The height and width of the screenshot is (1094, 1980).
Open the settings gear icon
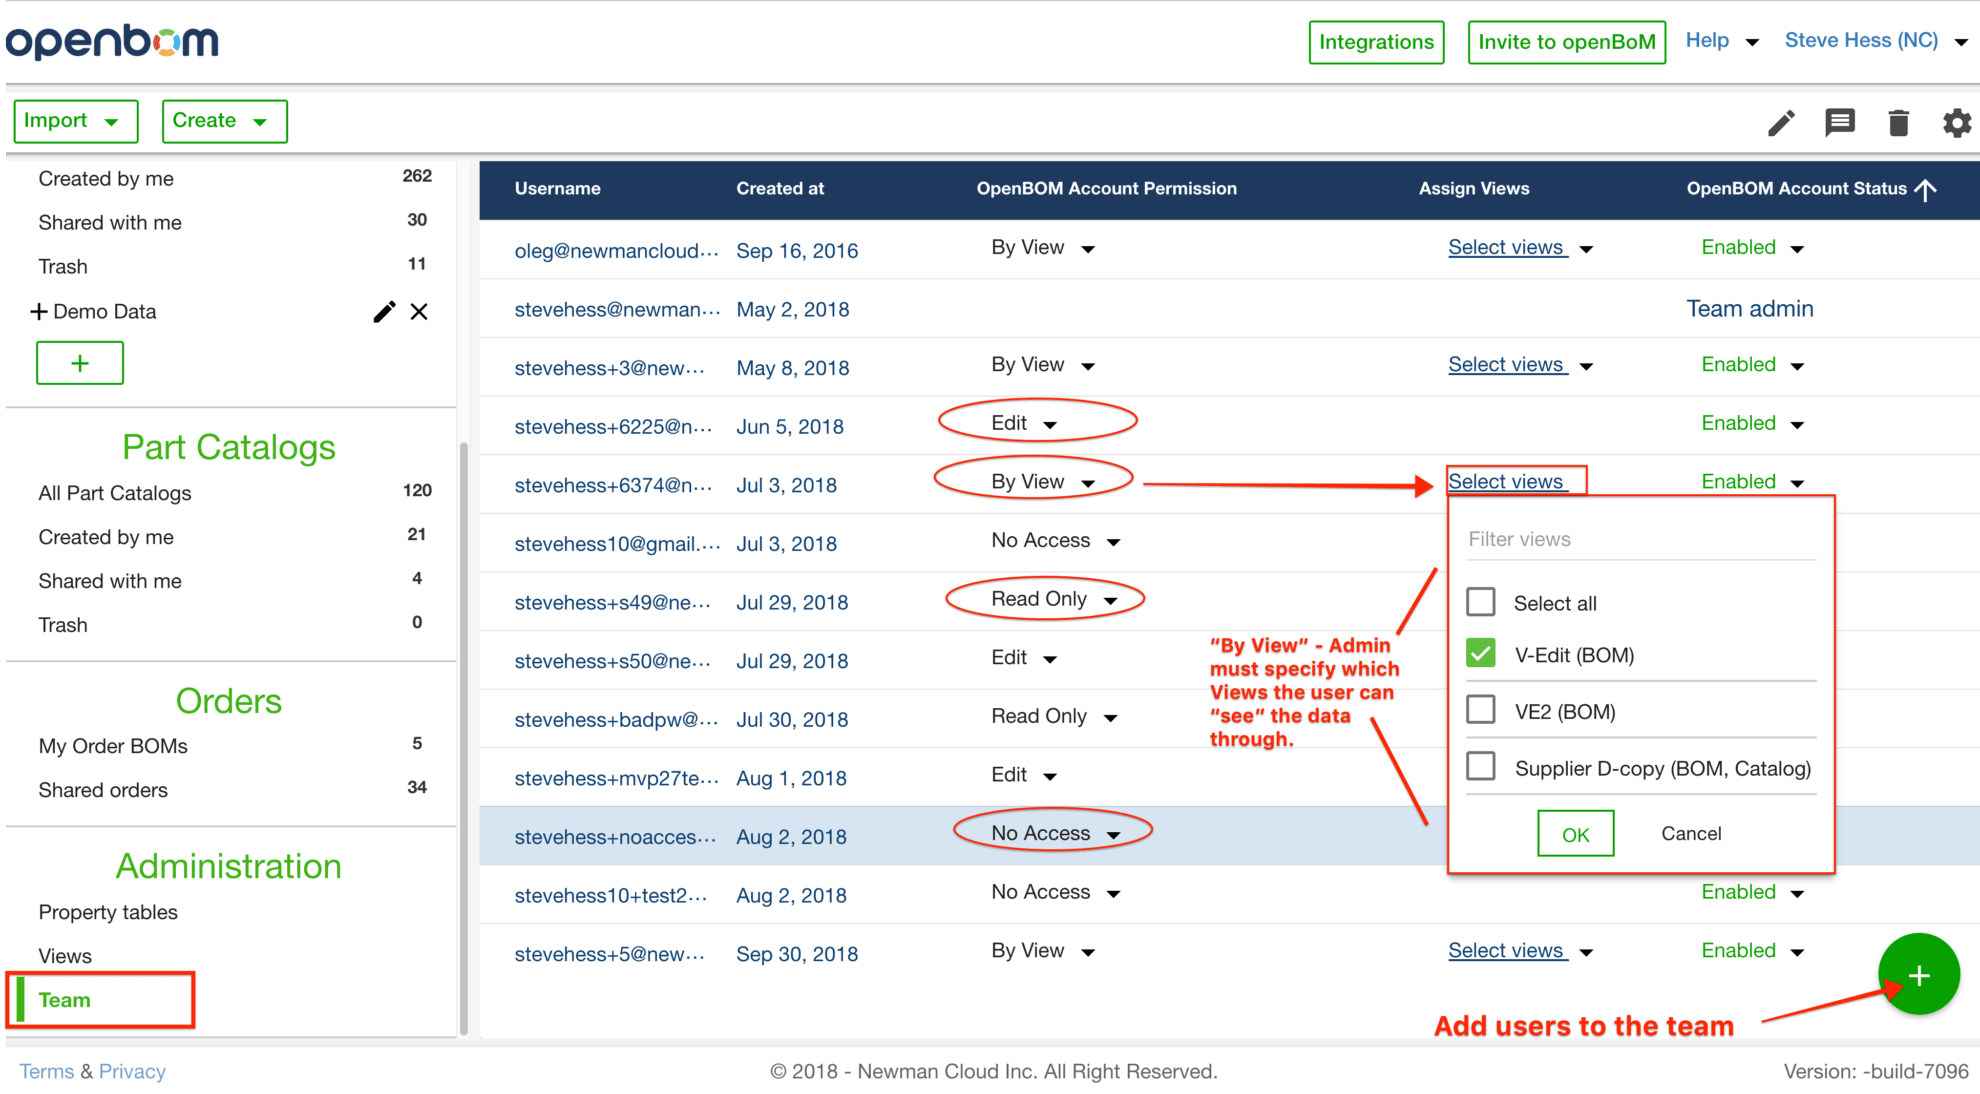click(1956, 122)
